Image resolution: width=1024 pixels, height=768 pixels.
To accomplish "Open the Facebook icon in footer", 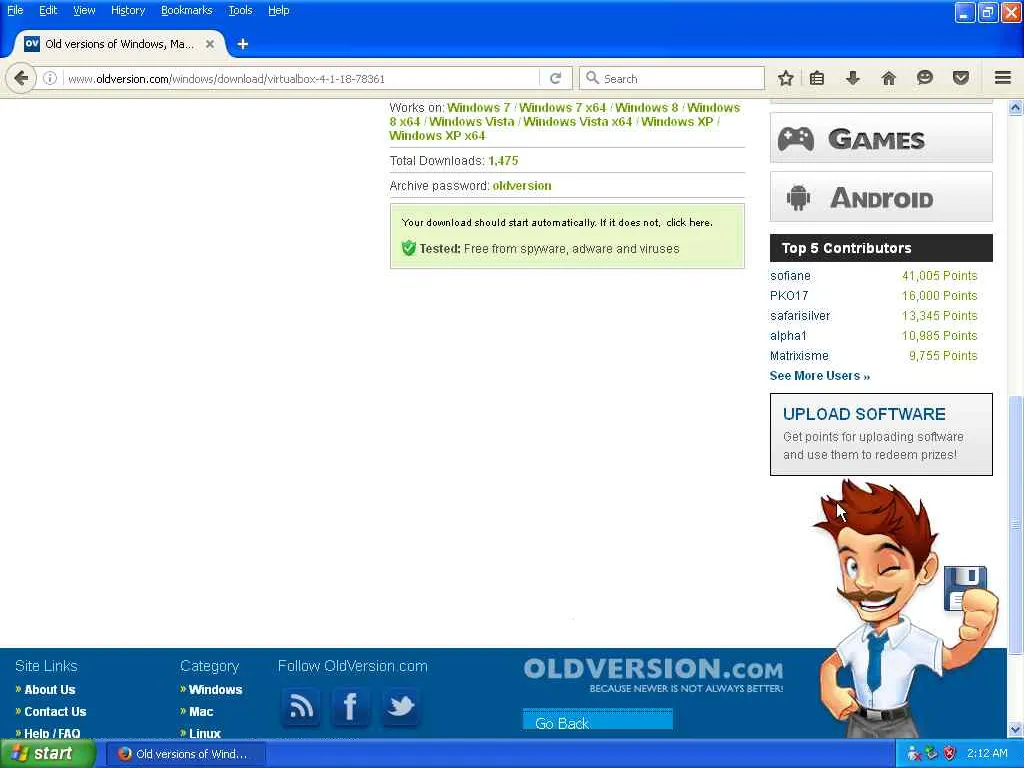I will click(350, 706).
